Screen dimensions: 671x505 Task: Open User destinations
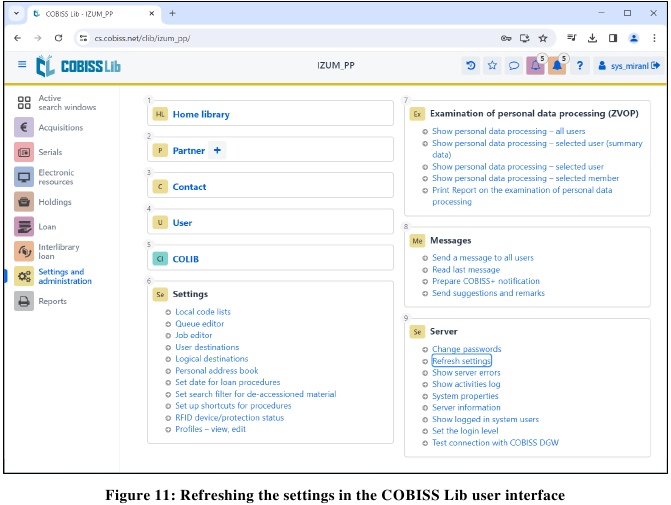pos(207,347)
